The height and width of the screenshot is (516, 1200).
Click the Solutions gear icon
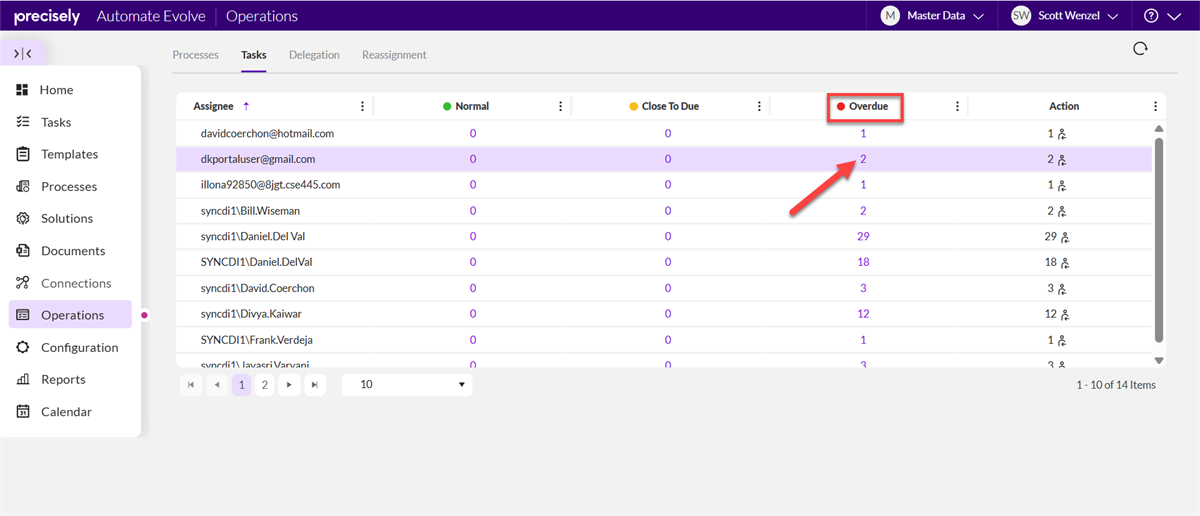22,218
